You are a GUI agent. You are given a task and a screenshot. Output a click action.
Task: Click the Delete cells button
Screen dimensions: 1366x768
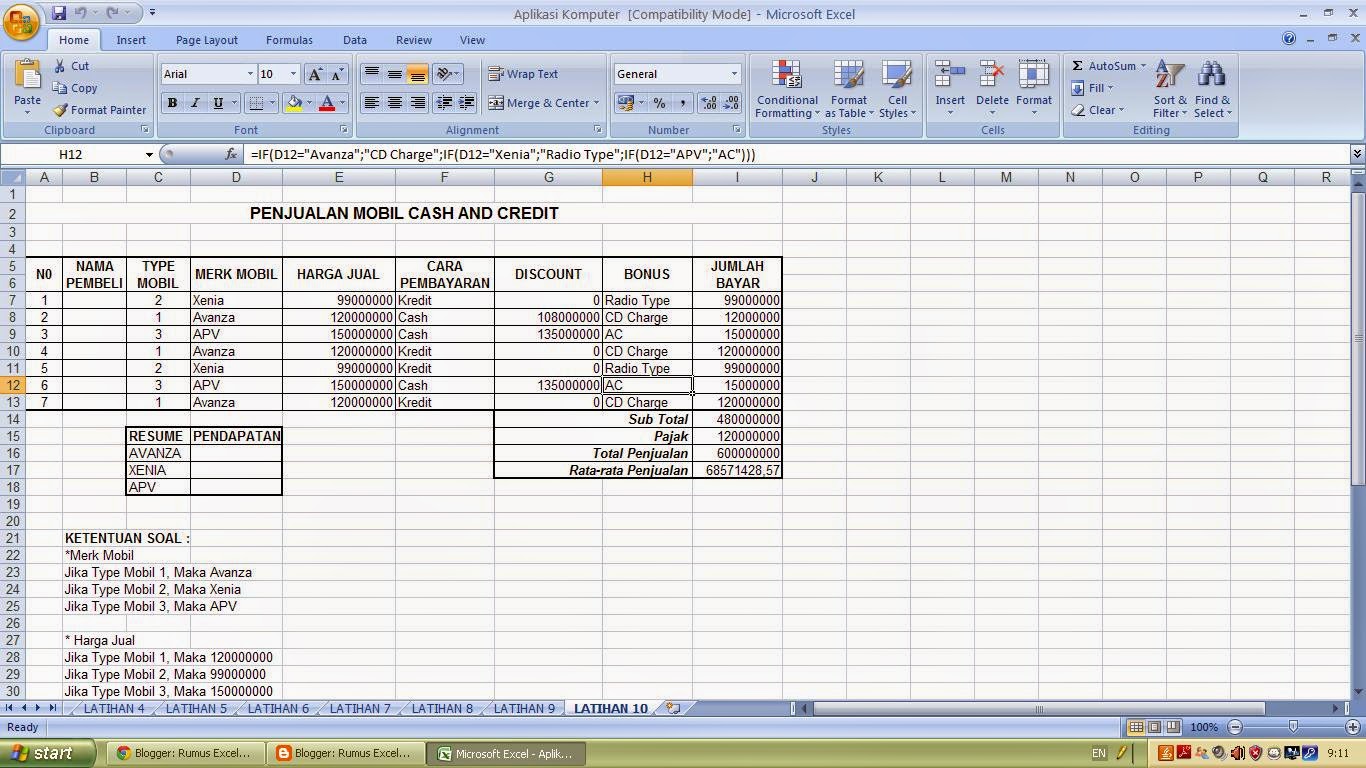tap(991, 90)
